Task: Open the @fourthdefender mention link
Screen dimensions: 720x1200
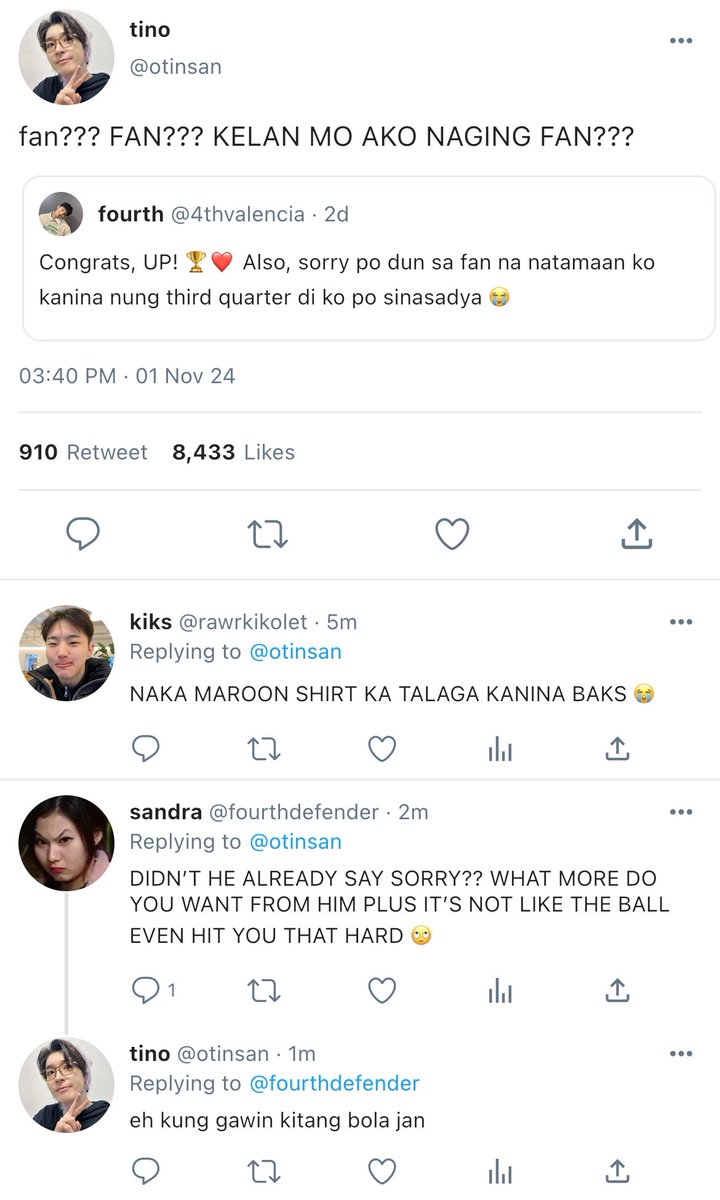Action: point(334,1083)
